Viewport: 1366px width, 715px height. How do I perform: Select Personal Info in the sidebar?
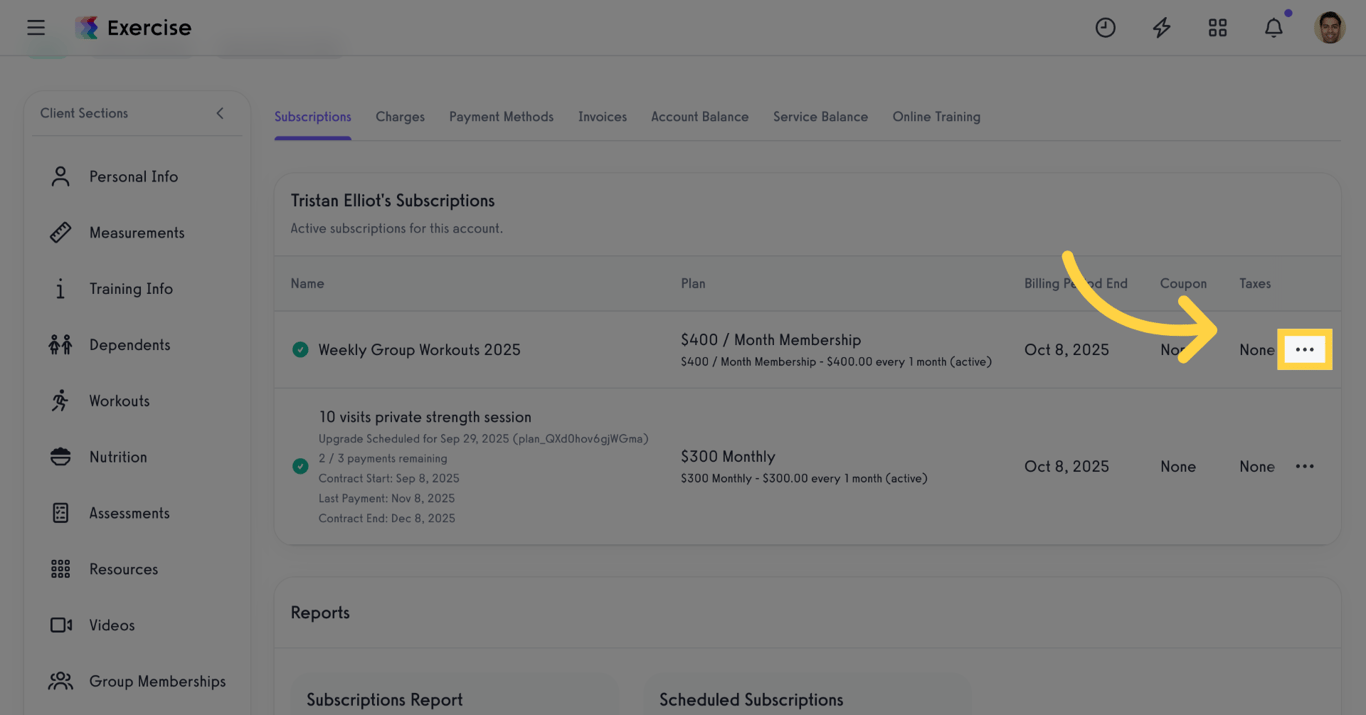pos(133,176)
